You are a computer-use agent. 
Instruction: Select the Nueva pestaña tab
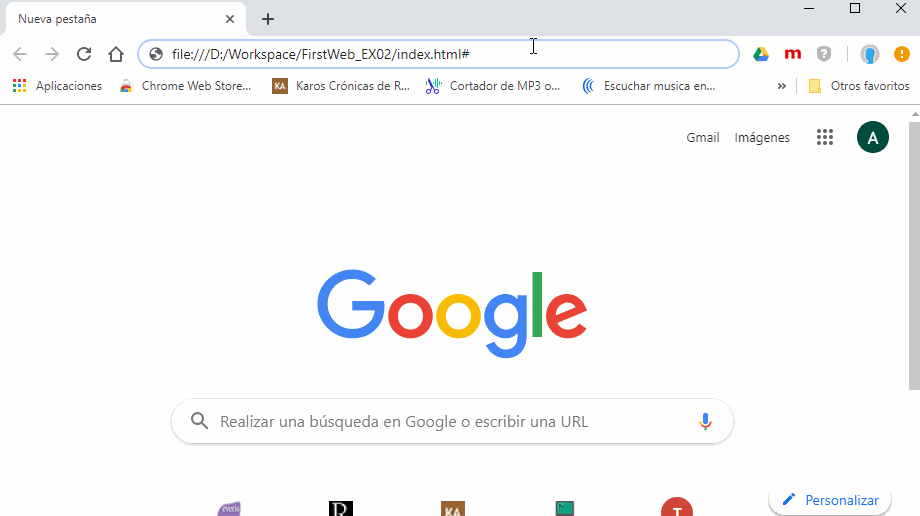[x=125, y=19]
